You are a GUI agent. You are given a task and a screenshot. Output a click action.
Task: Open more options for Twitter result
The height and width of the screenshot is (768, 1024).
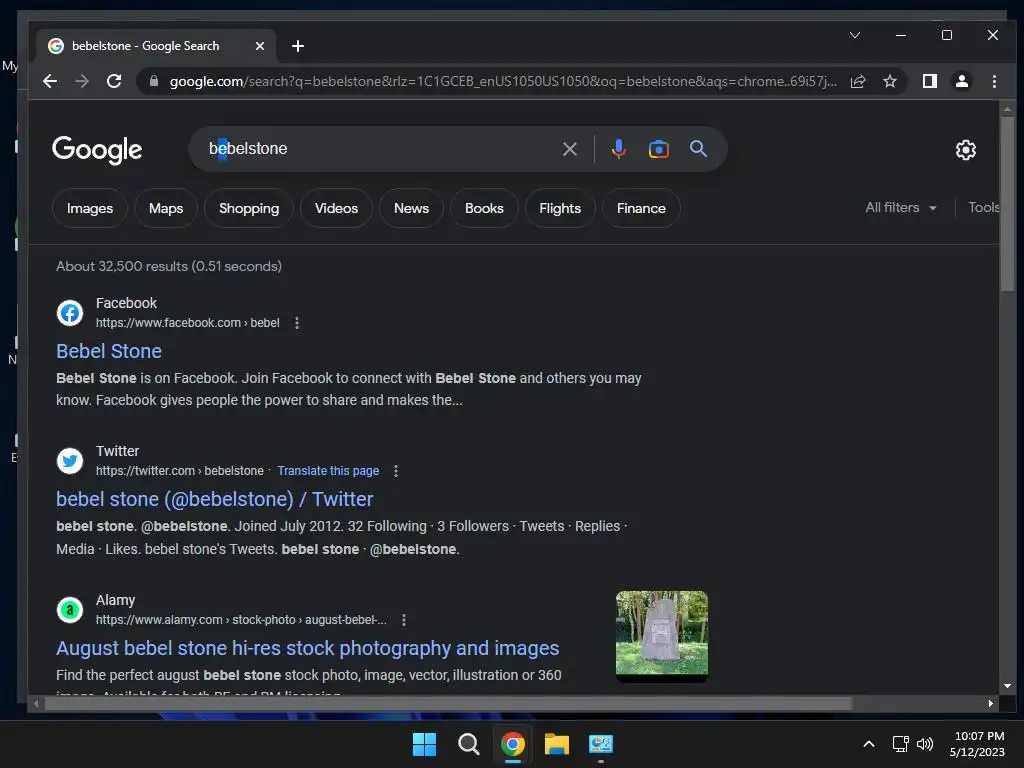tap(396, 471)
